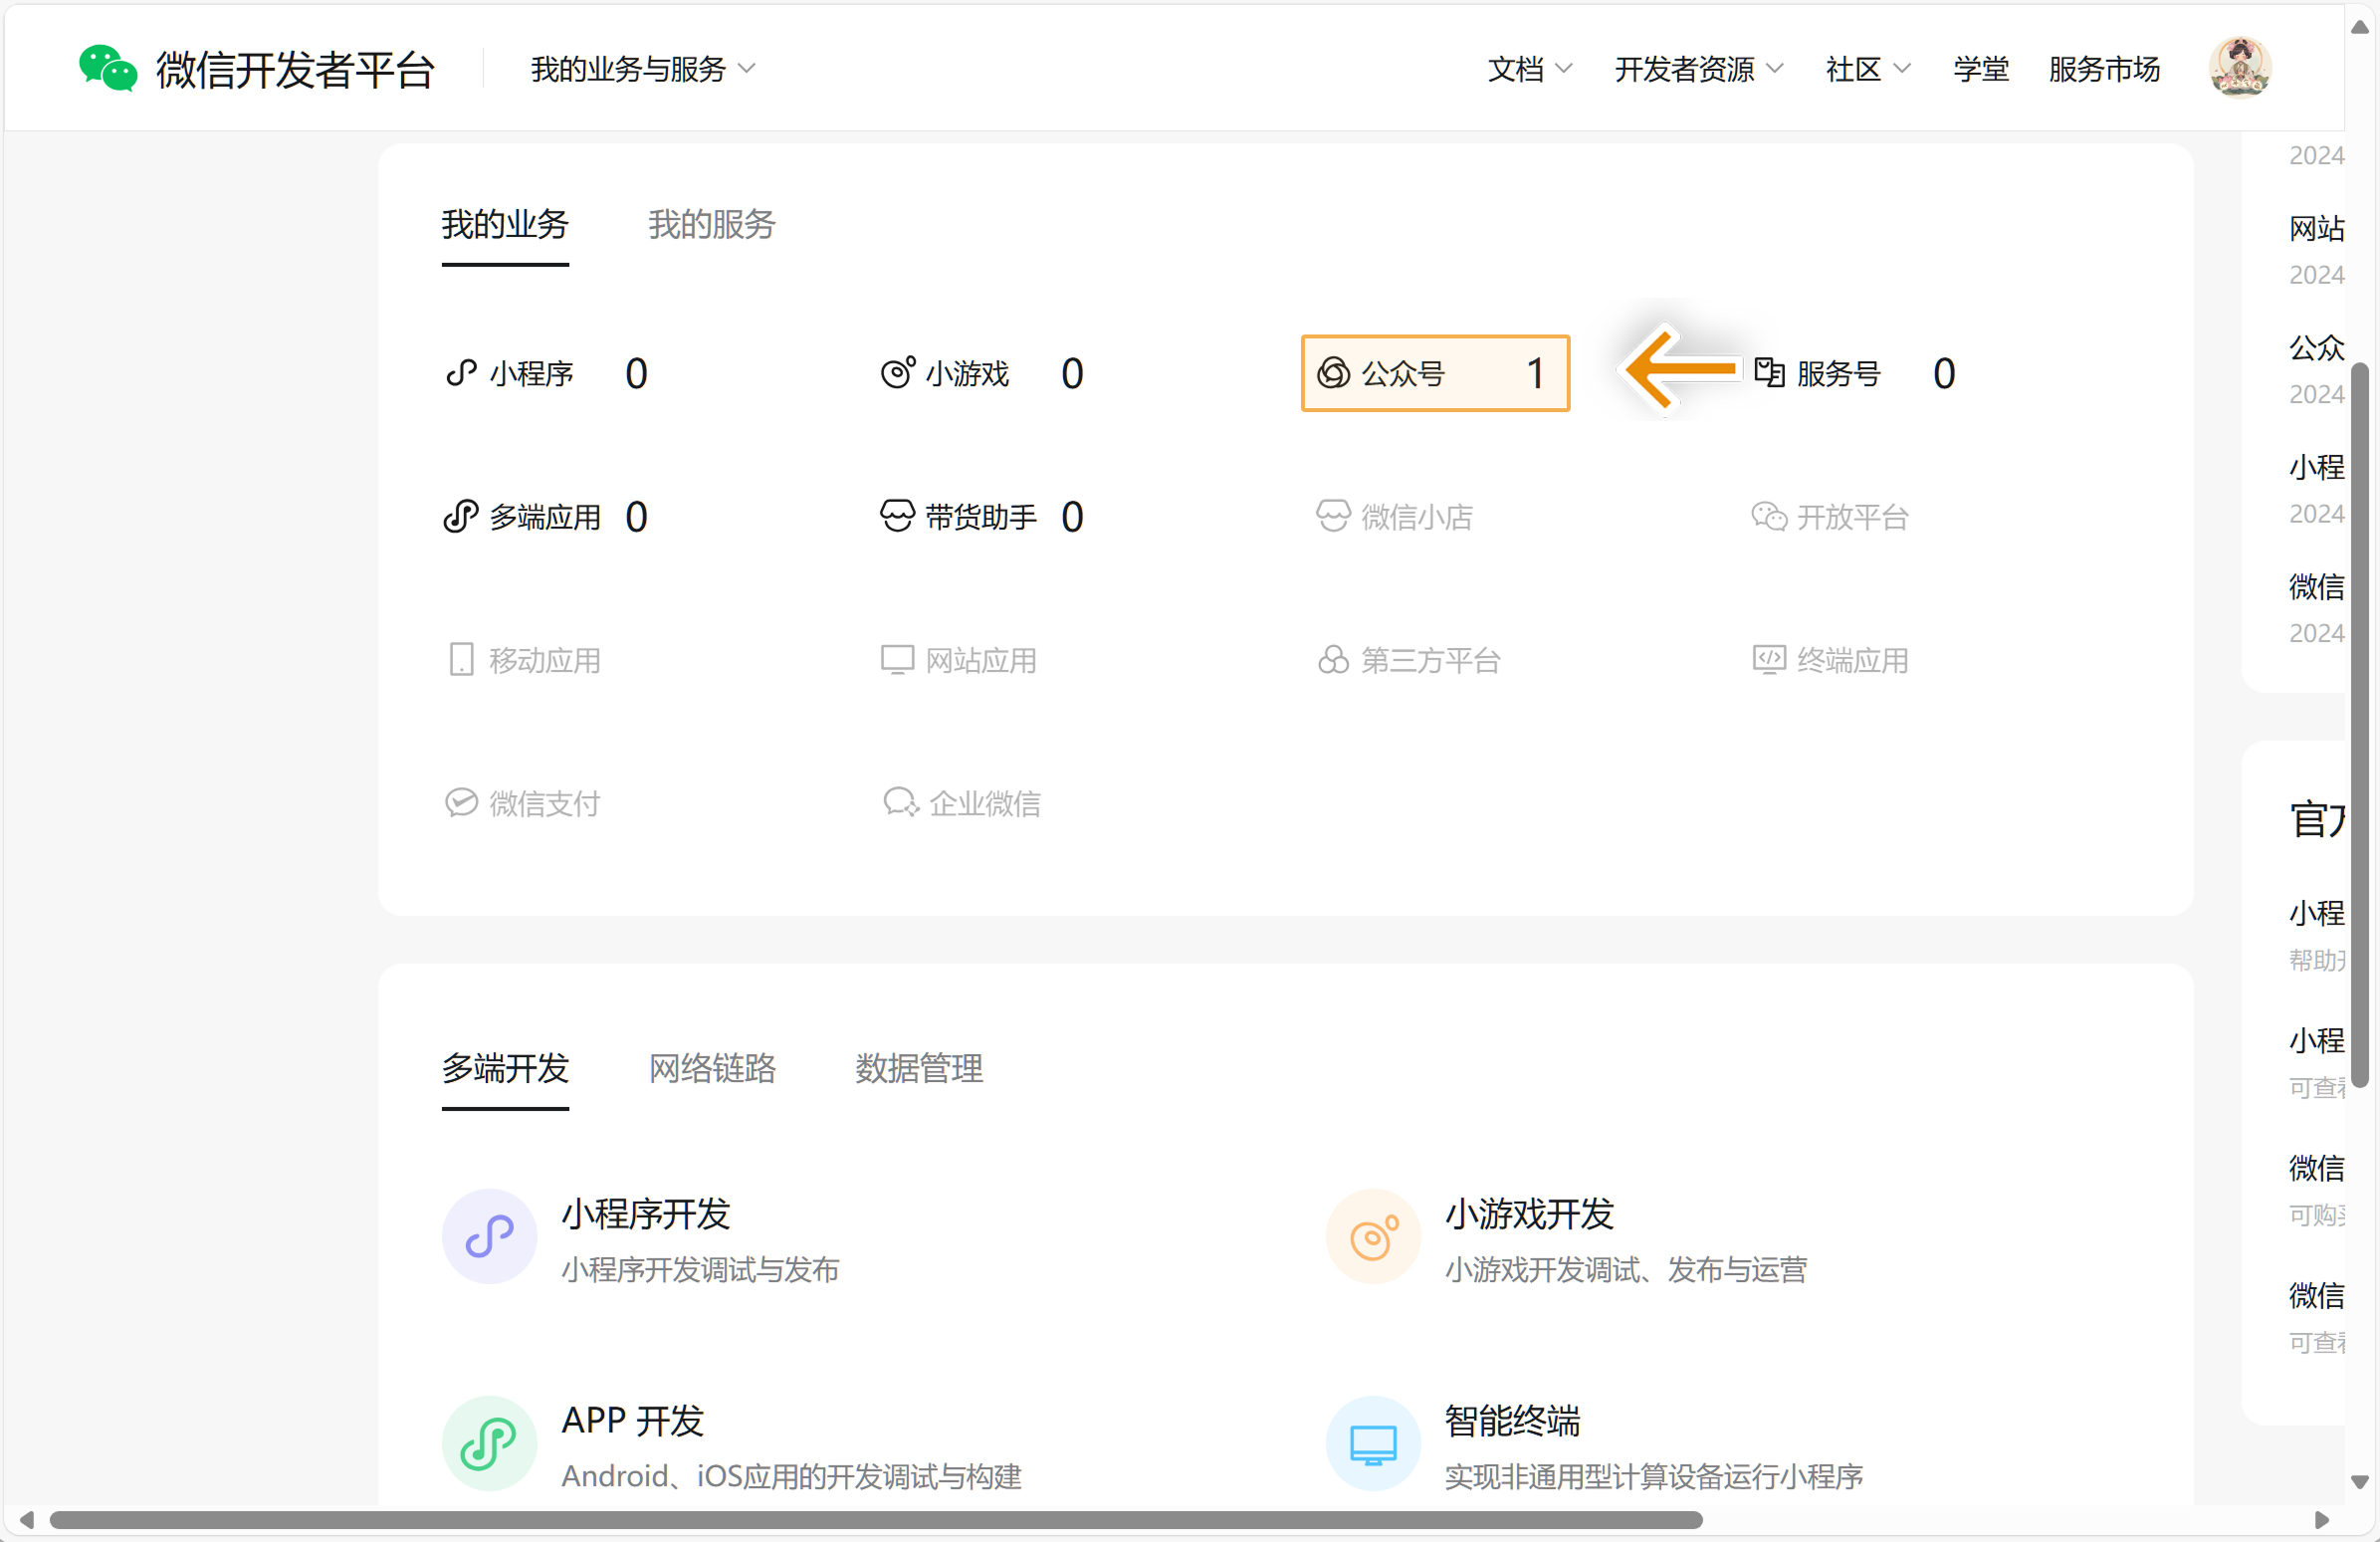Click the 小游戏开发调试、发布与运营 description
Image resolution: width=2380 pixels, height=1542 pixels.
(x=1626, y=1270)
